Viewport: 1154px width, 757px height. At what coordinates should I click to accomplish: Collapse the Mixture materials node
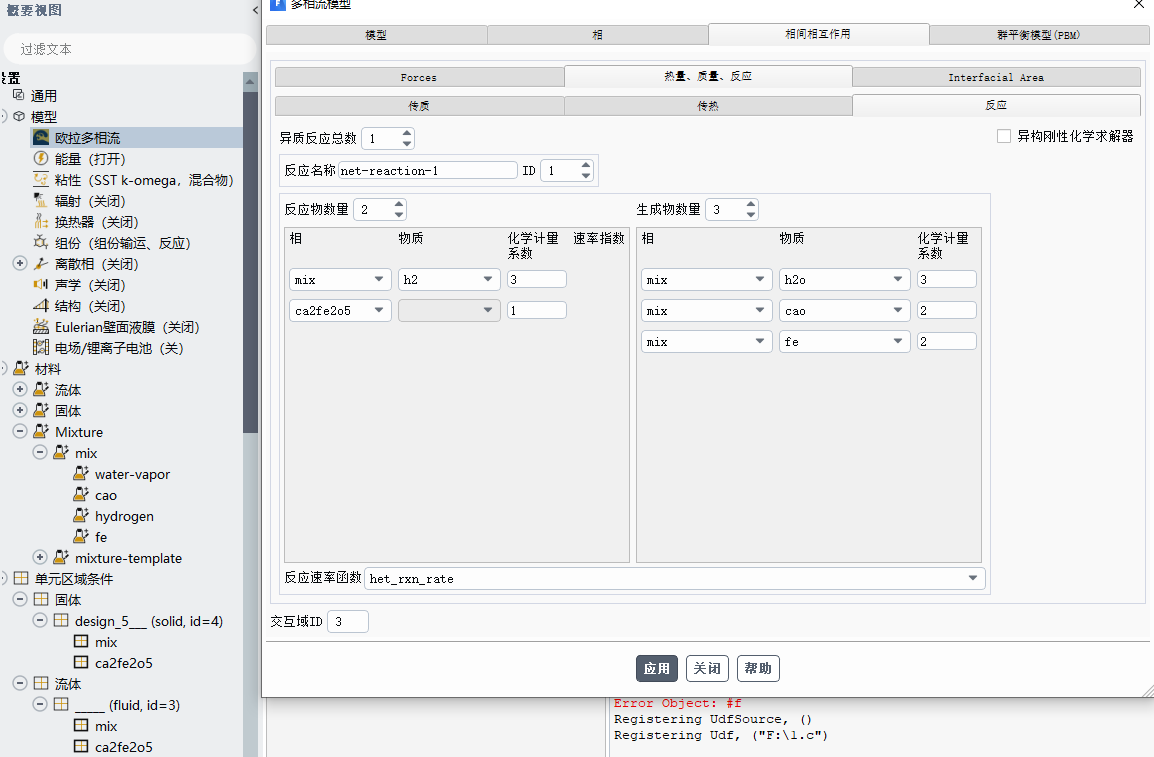20,432
